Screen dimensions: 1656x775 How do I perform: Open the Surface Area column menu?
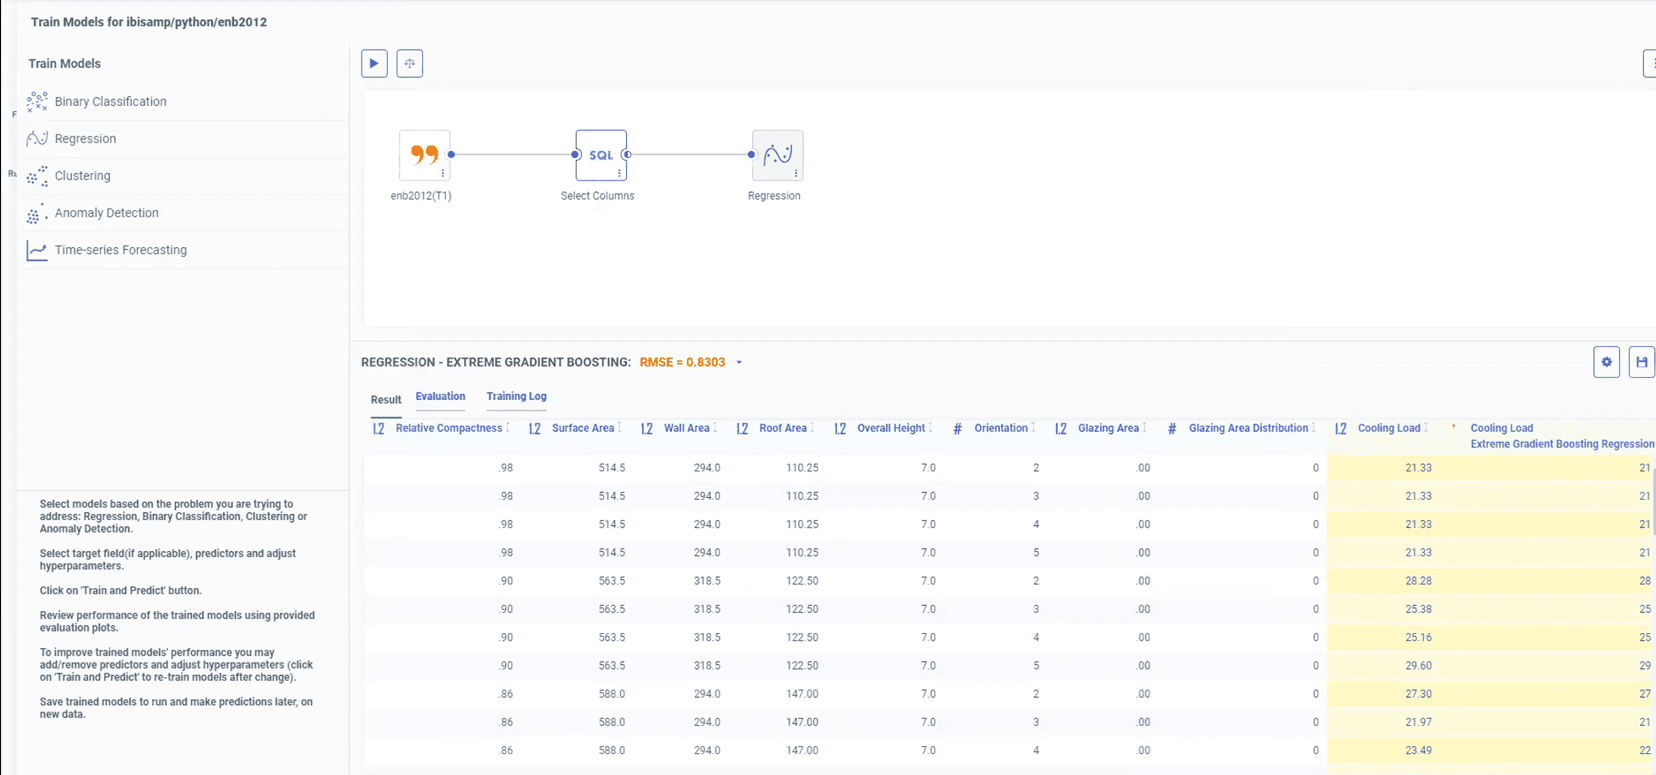[x=620, y=428]
